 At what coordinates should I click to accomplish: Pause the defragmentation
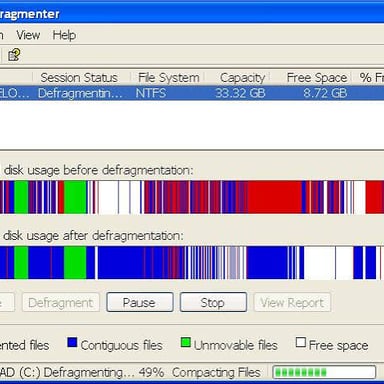click(140, 302)
